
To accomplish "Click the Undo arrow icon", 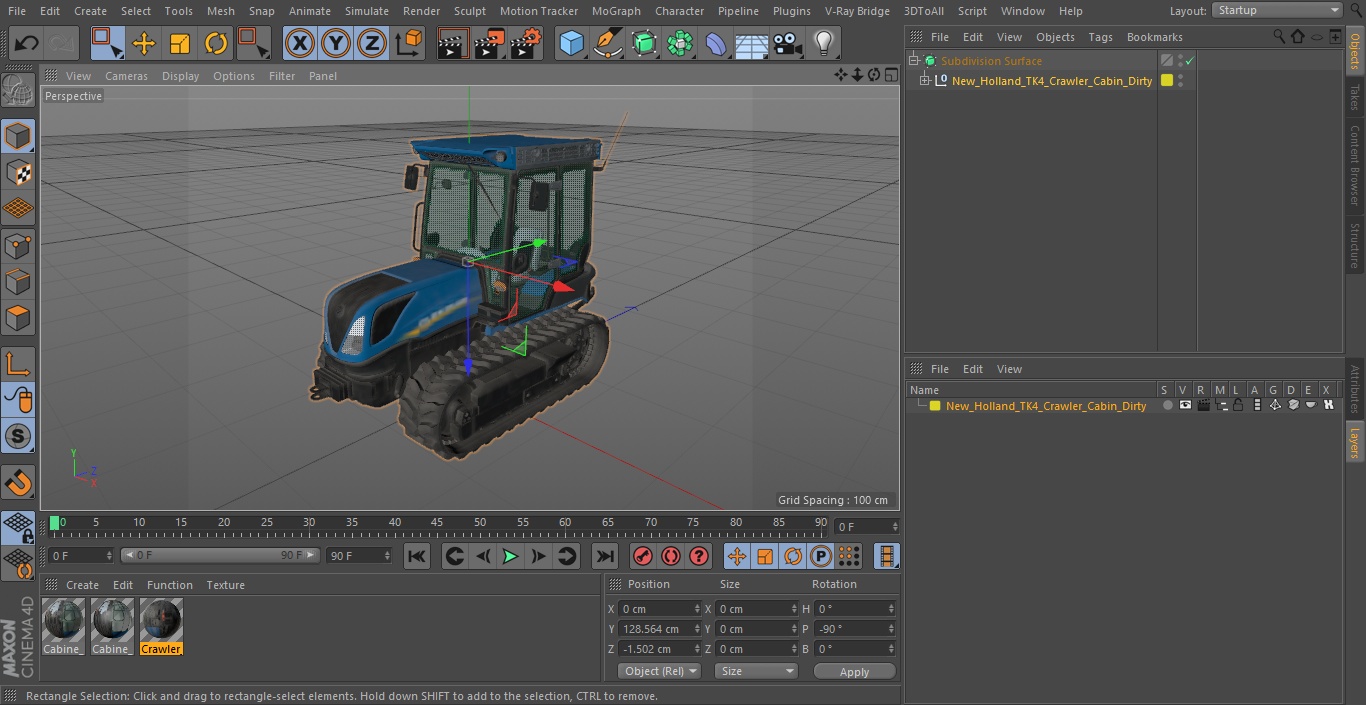I will [x=27, y=44].
